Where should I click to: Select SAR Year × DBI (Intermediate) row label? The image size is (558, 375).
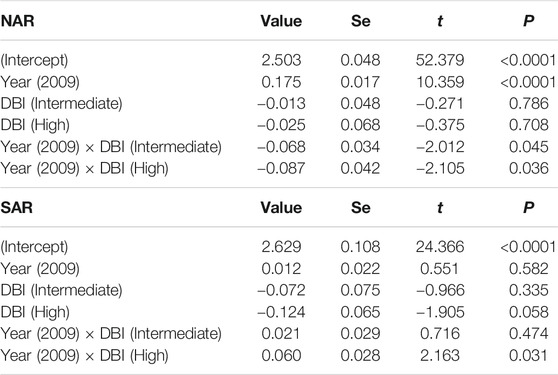[x=111, y=334]
